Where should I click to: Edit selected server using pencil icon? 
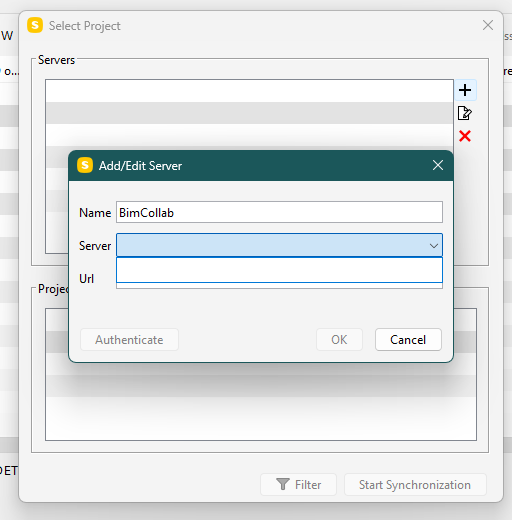click(465, 113)
